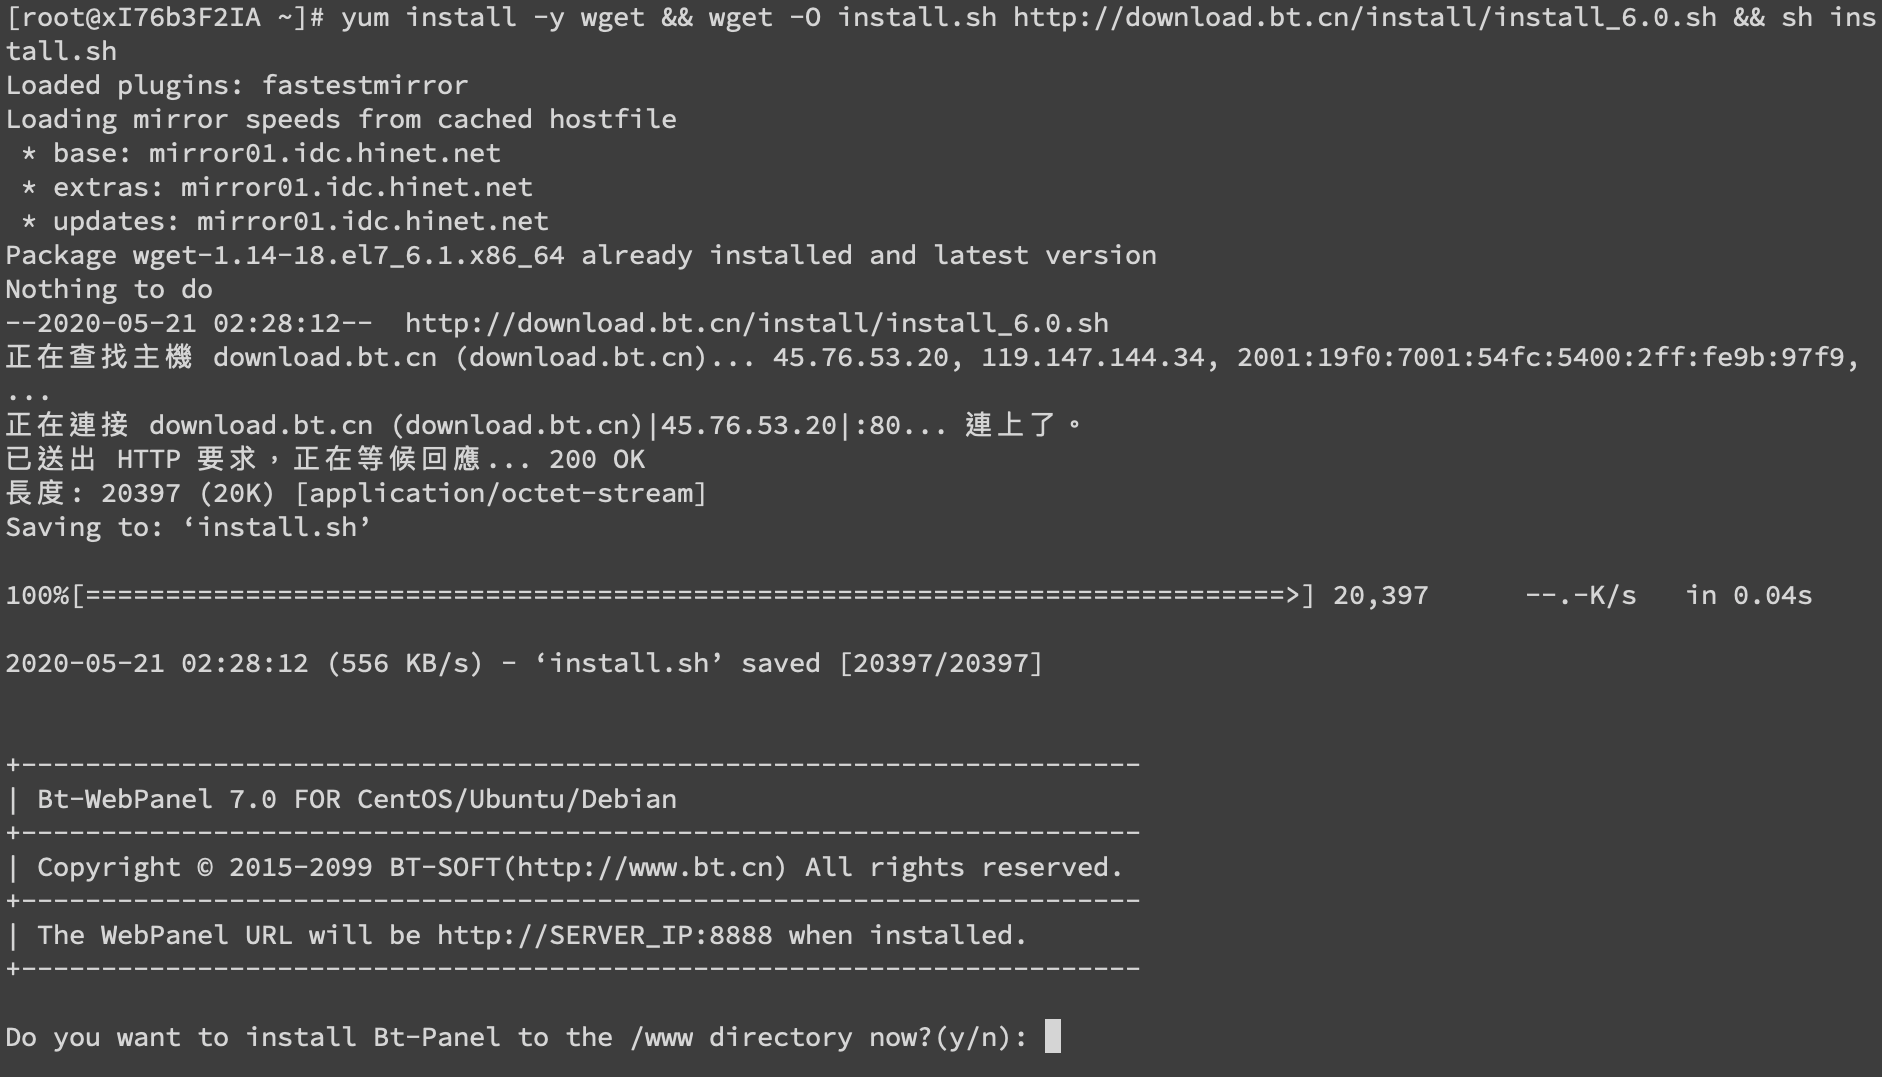1882x1077 pixels.
Task: Click the base mirror01.idc.hinet.net entry
Action: point(261,153)
